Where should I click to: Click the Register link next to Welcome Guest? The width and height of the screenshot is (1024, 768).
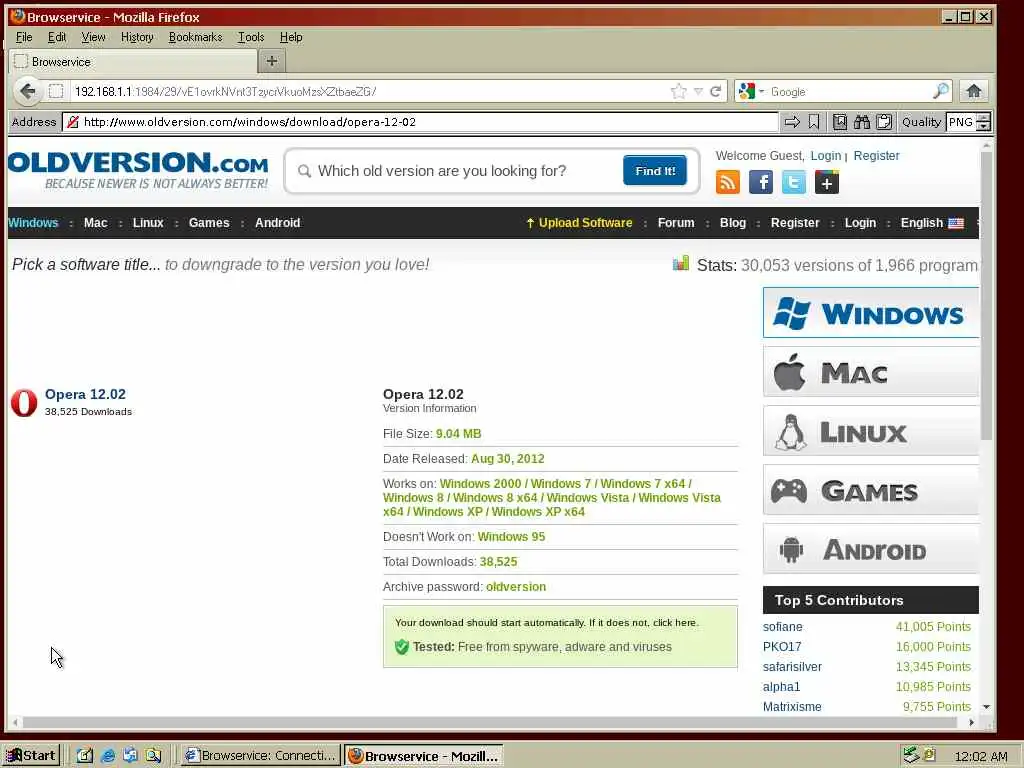(876, 155)
